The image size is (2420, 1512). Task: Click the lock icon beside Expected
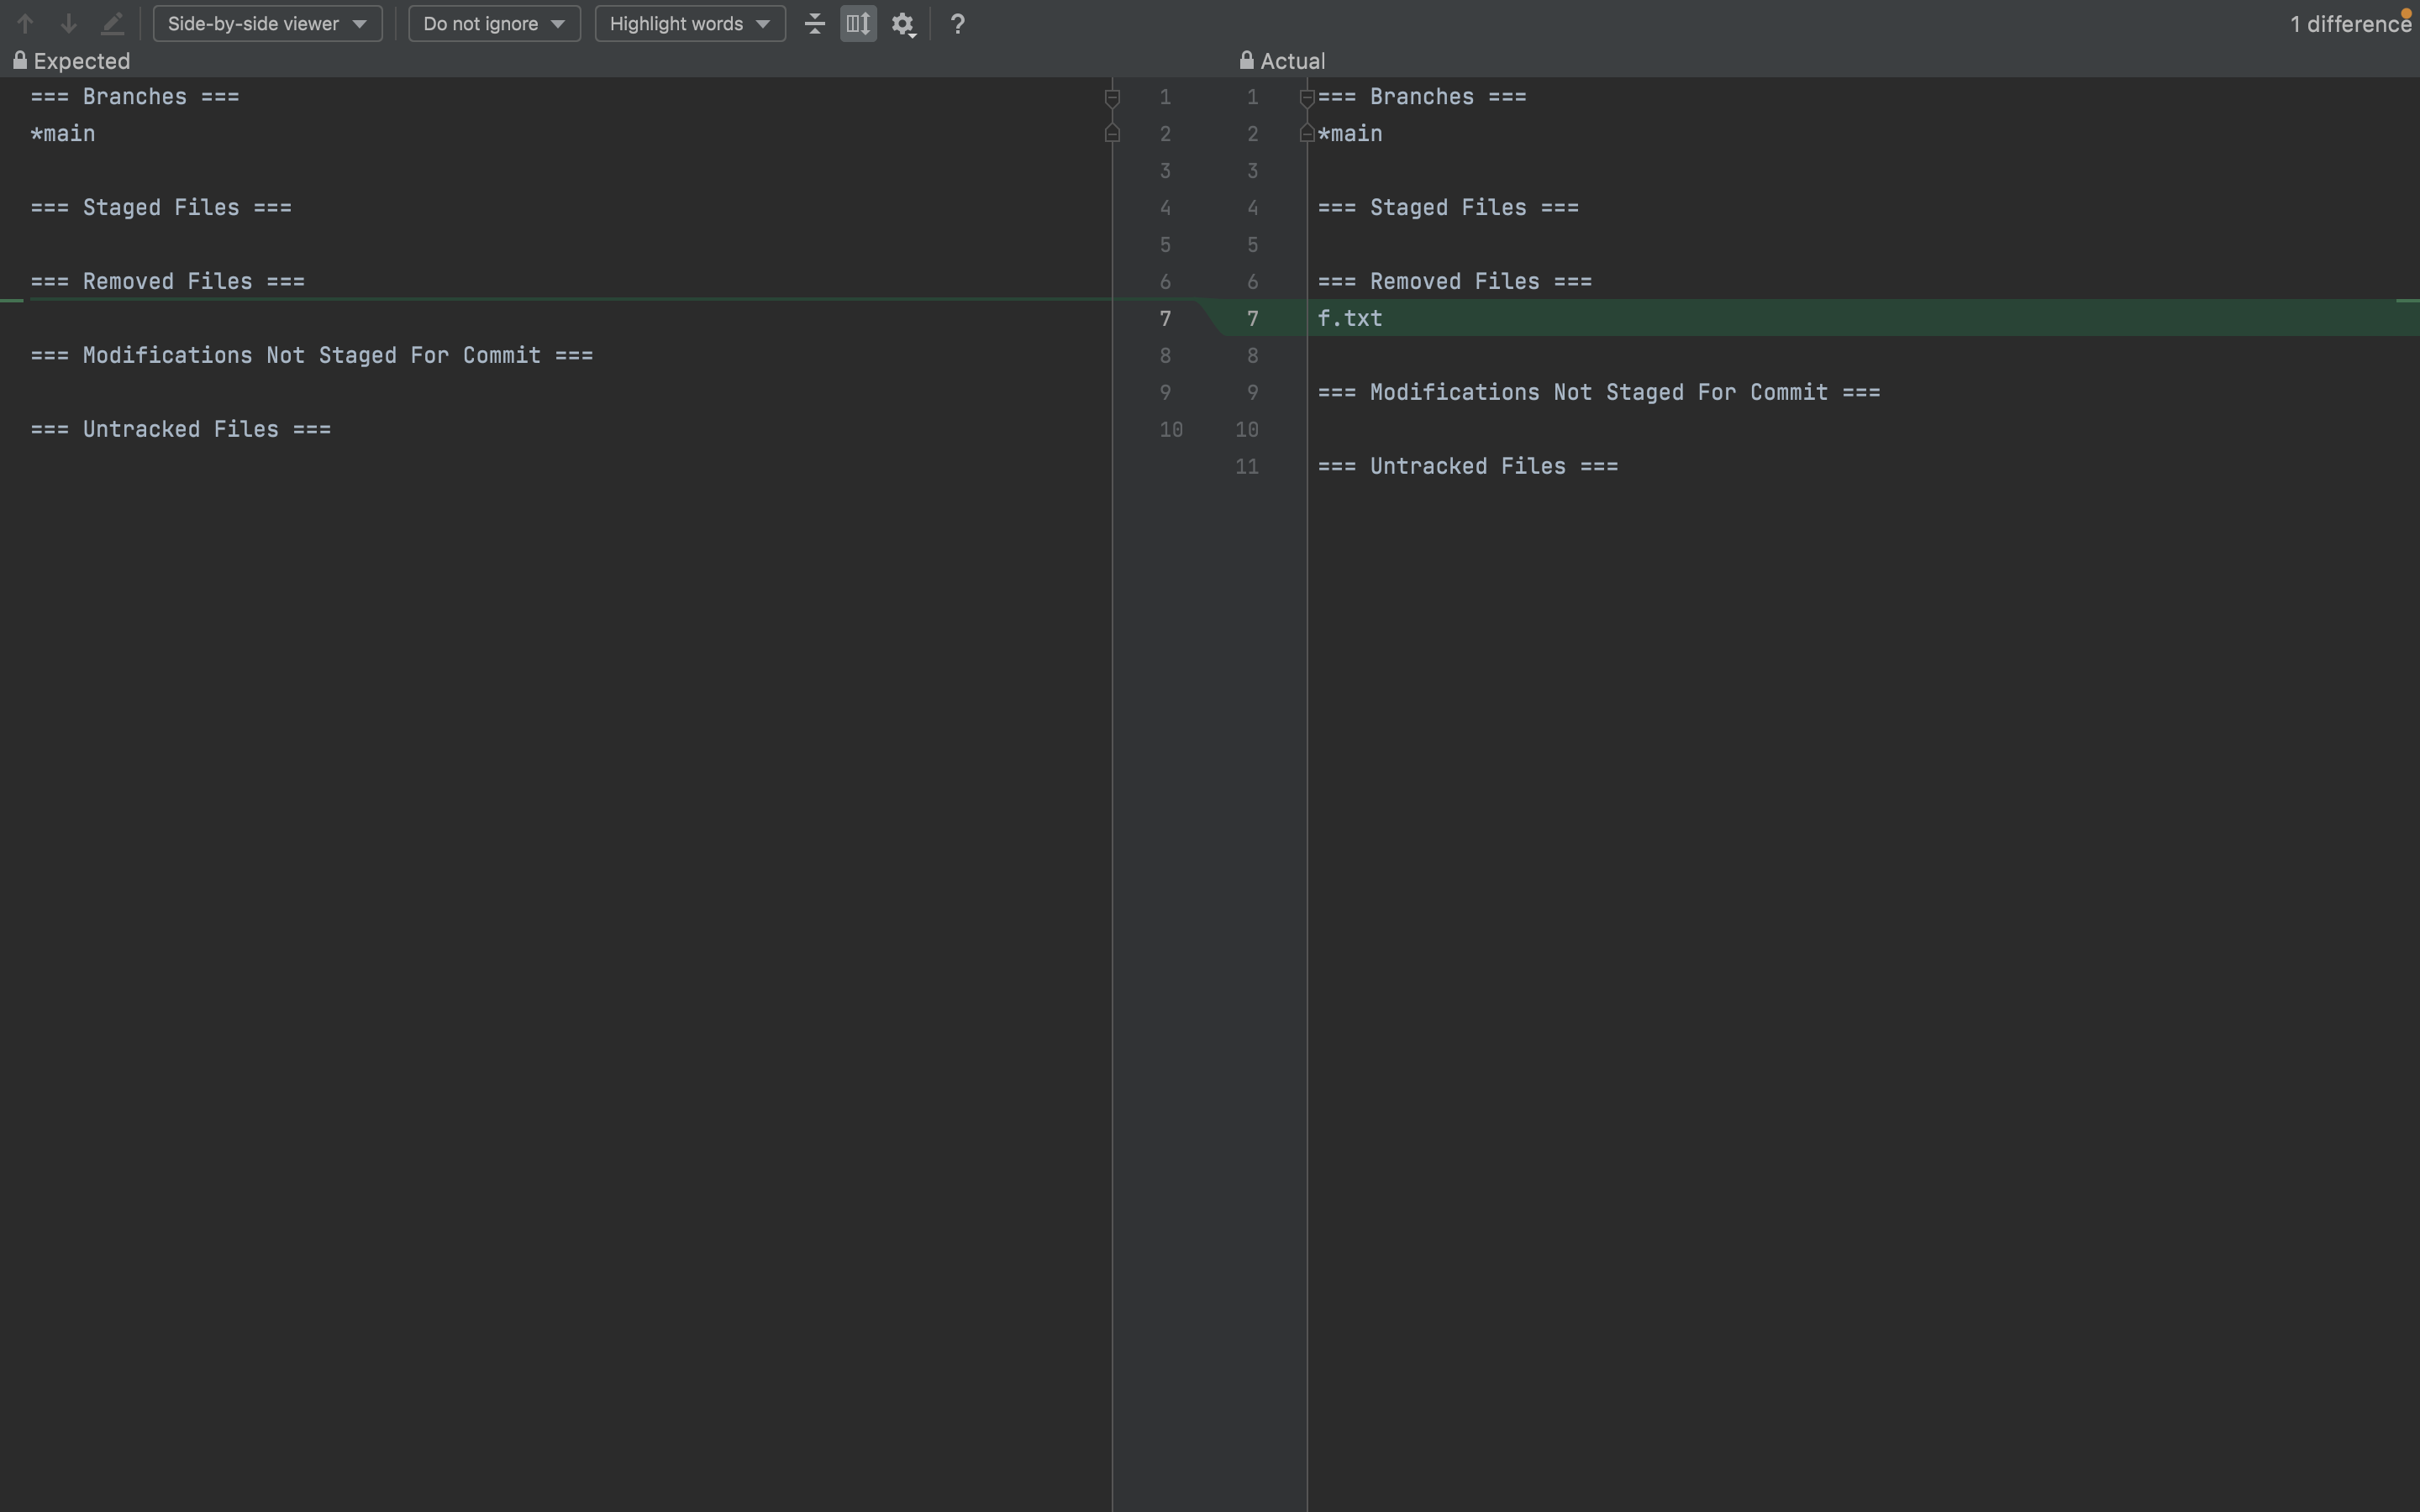(19, 61)
